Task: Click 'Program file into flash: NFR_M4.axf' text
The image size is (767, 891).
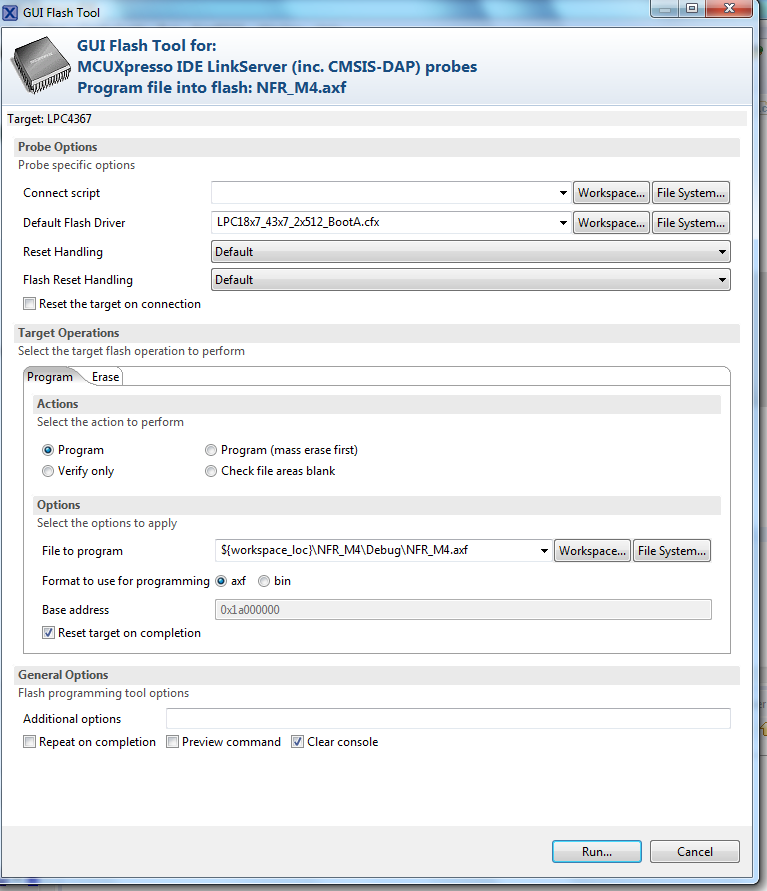Action: (x=211, y=88)
